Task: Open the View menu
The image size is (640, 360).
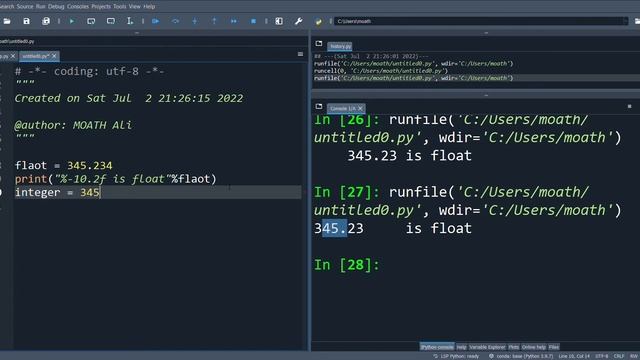Action: coord(135,7)
